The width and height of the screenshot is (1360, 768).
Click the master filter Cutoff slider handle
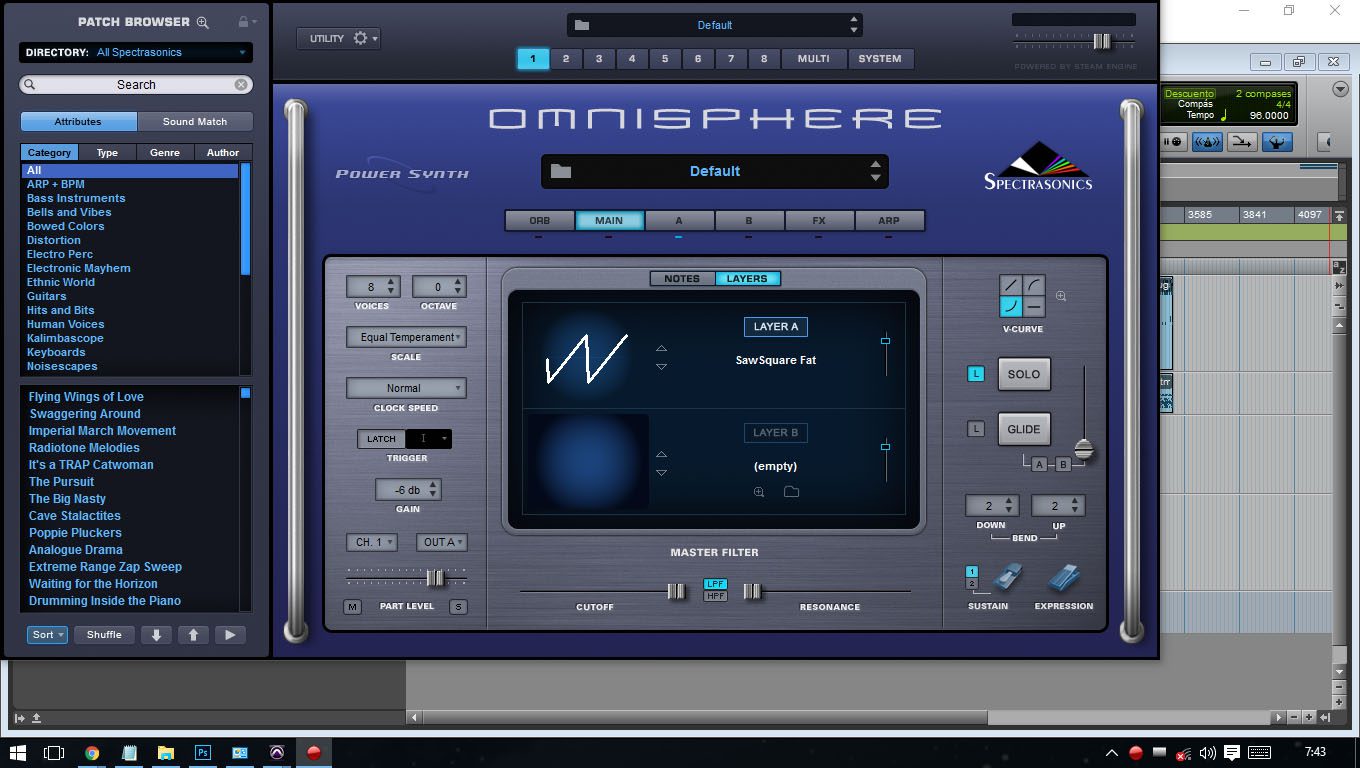tap(676, 592)
